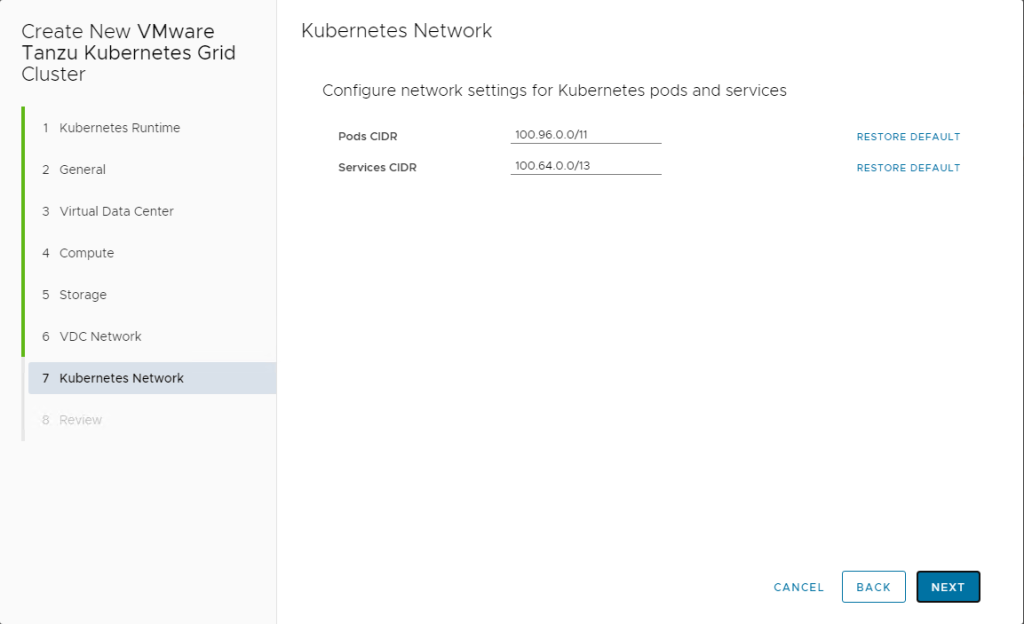Screen dimensions: 1024x624
Task: Go to the Kubernetes Runtime step
Action: pos(151,128)
